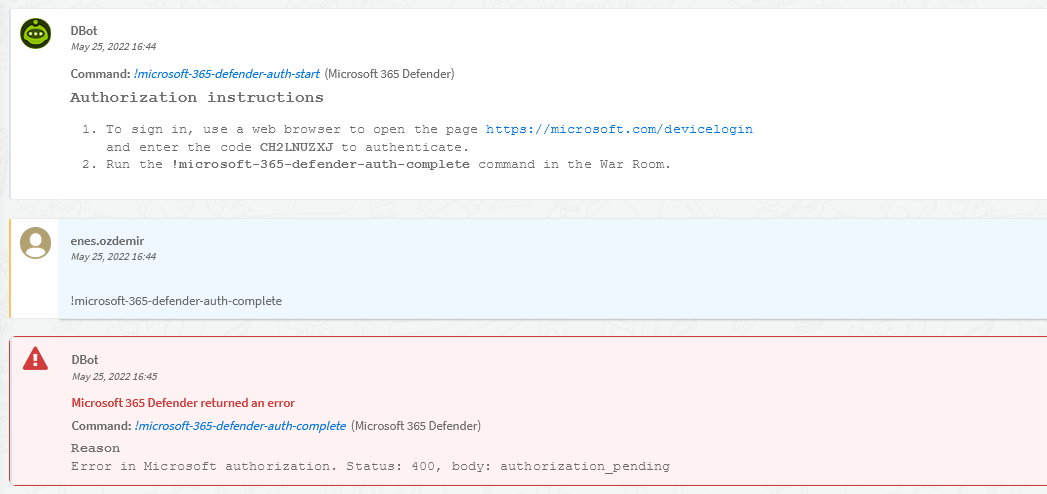1047x494 pixels.
Task: Open the microsoft.com/devicelogin URL
Action: pyautogui.click(x=619, y=130)
